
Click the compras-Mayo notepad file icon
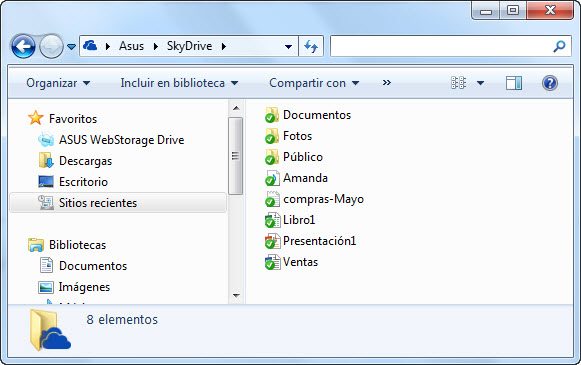coord(272,199)
